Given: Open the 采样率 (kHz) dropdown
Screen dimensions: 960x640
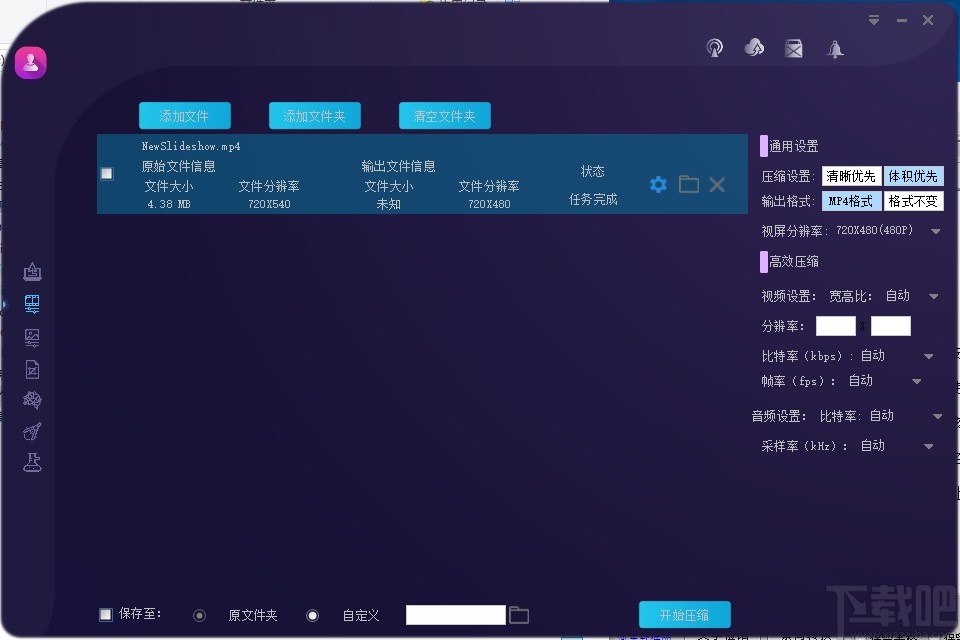Looking at the screenshot, I should click(x=929, y=445).
